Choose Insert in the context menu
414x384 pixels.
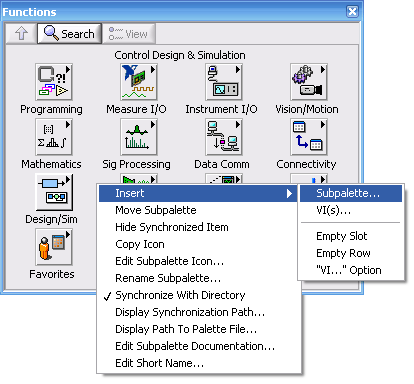[x=198, y=193]
